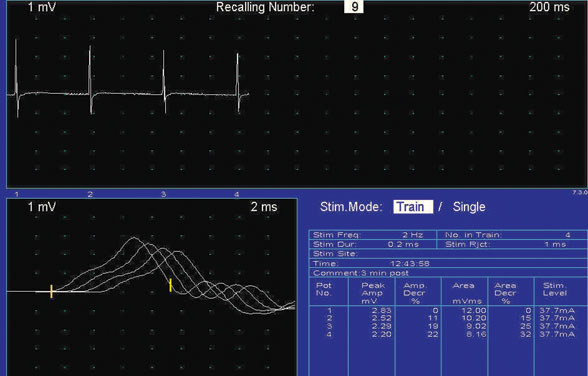The image size is (588, 376).
Task: Select the Train stimulation mode
Action: [413, 207]
